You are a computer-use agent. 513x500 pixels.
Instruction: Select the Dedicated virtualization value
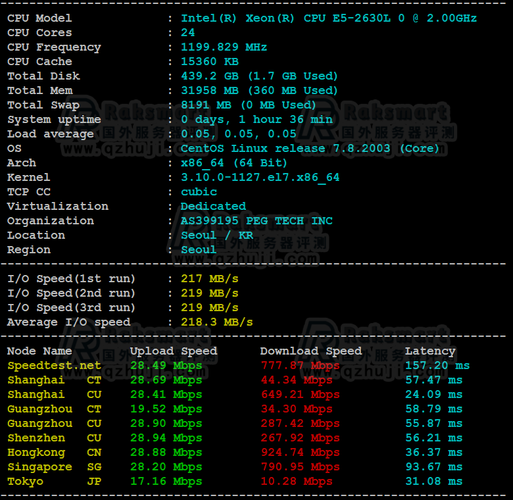(x=213, y=206)
